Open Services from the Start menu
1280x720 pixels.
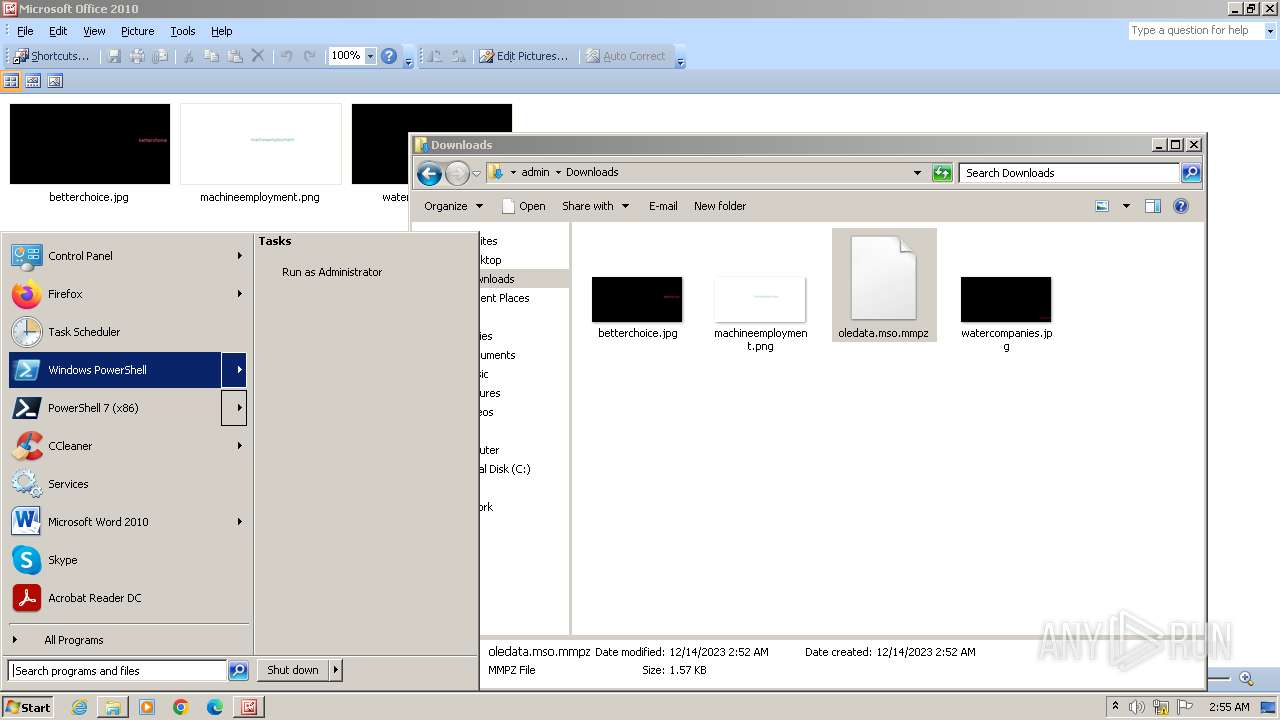pyautogui.click(x=128, y=484)
